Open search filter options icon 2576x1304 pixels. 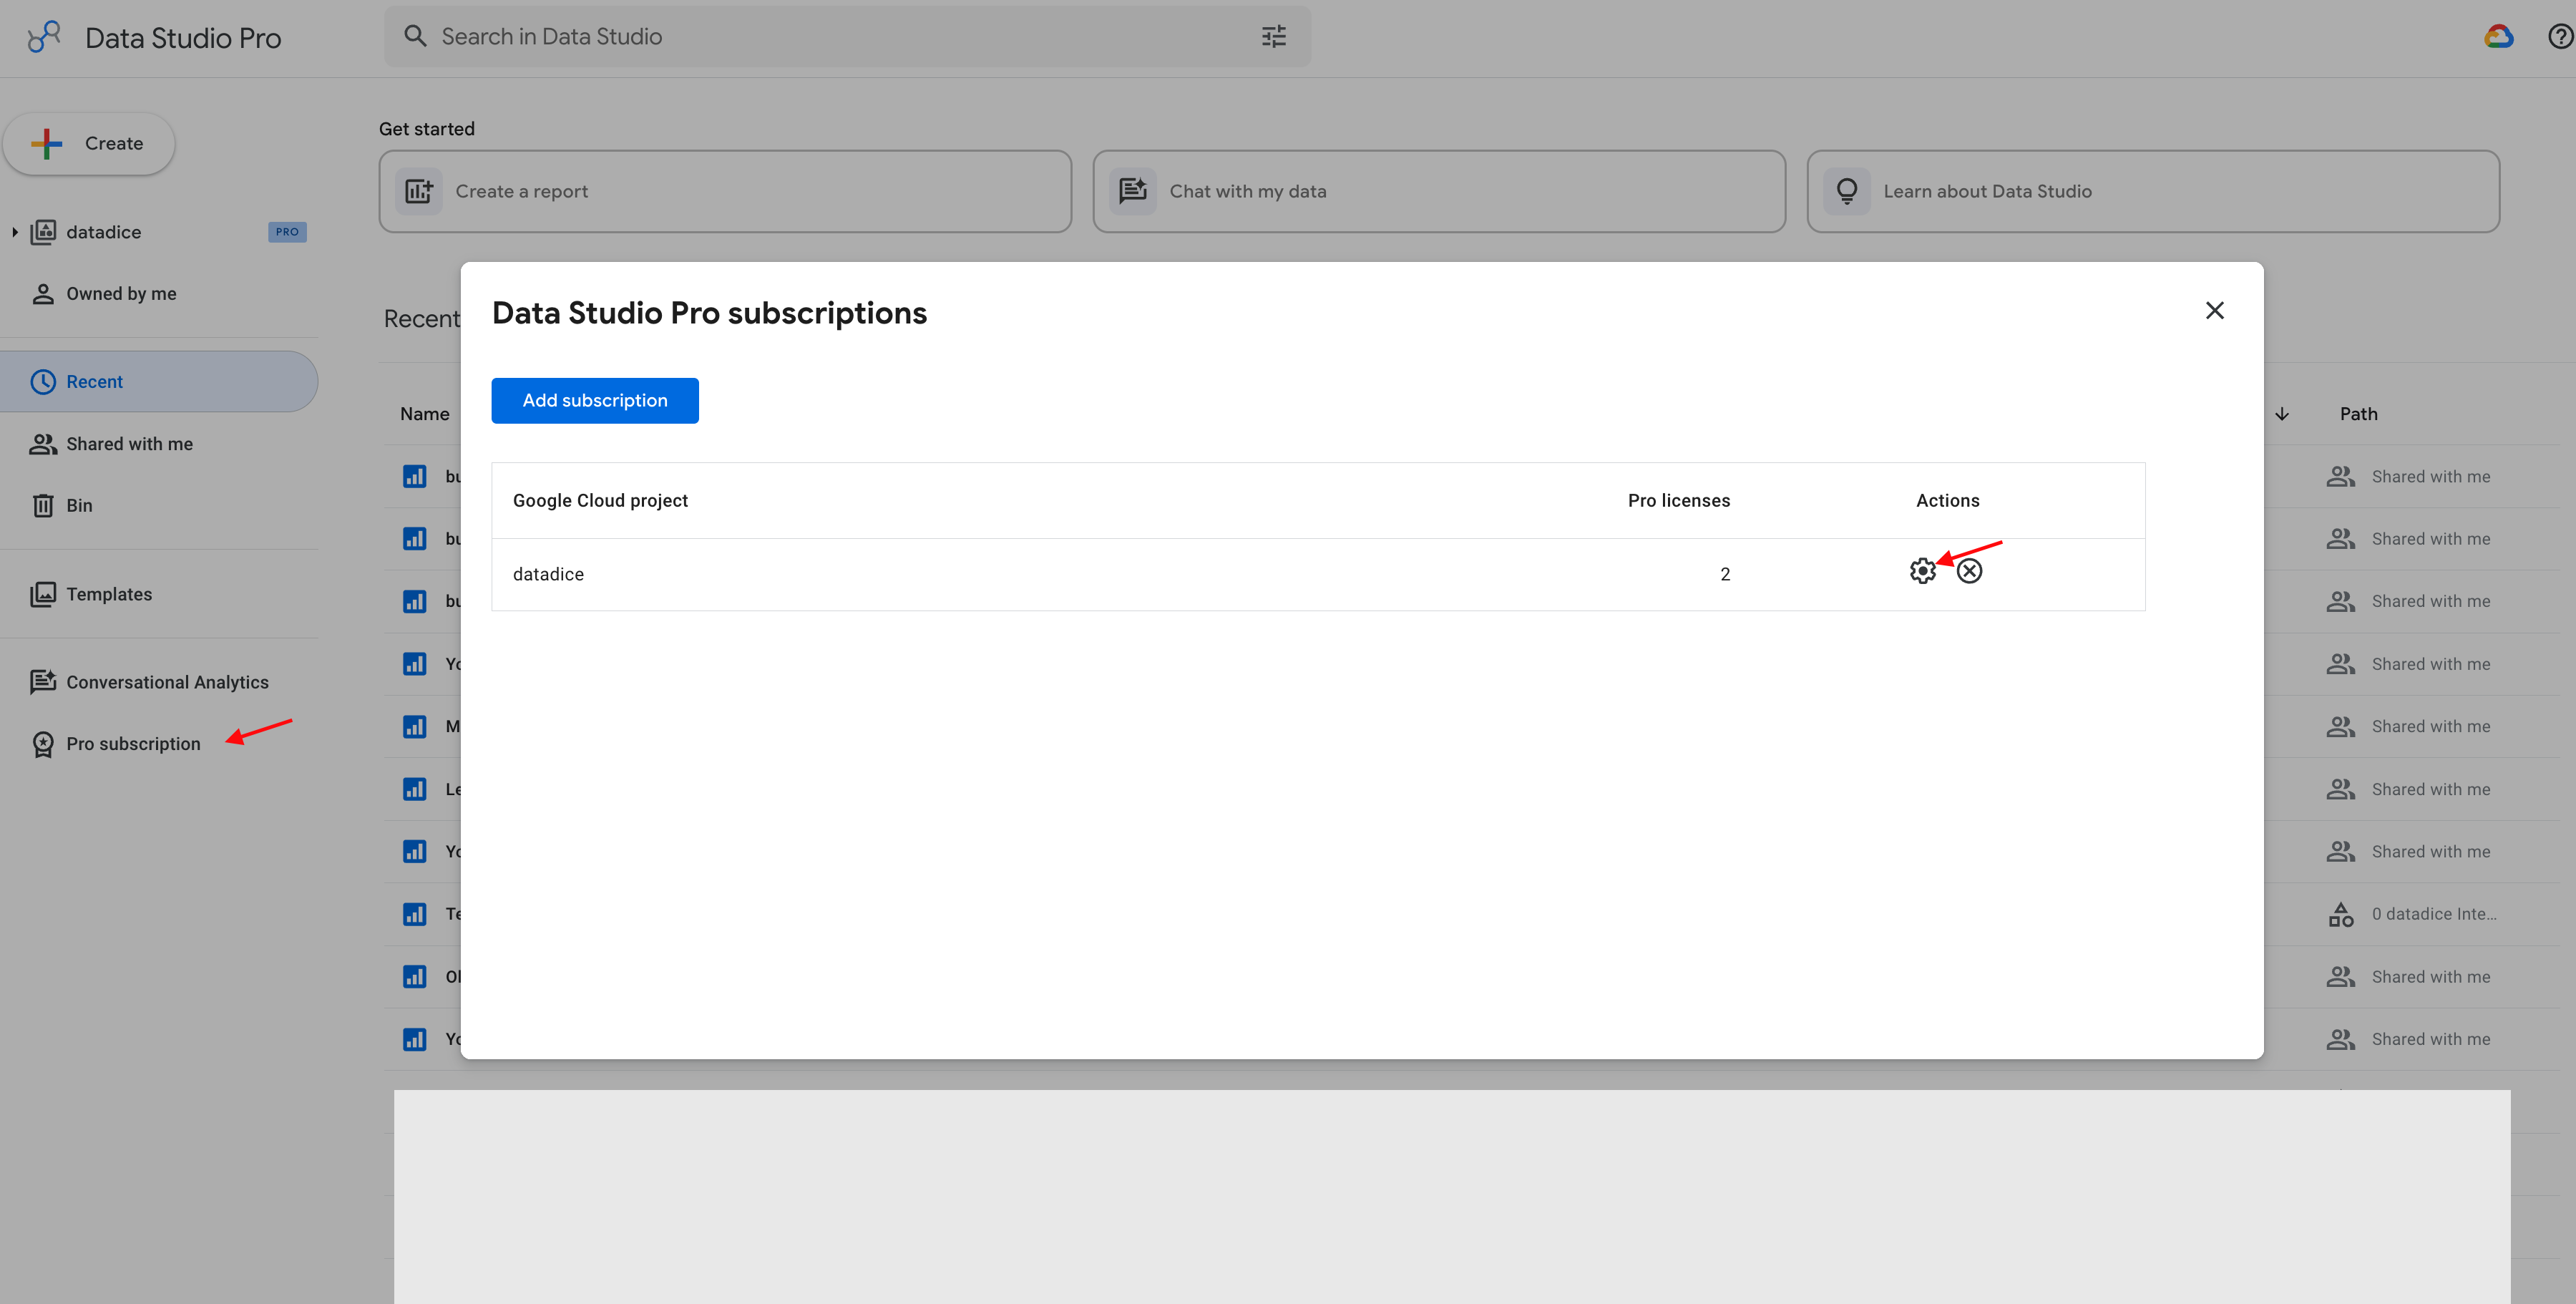1273,37
